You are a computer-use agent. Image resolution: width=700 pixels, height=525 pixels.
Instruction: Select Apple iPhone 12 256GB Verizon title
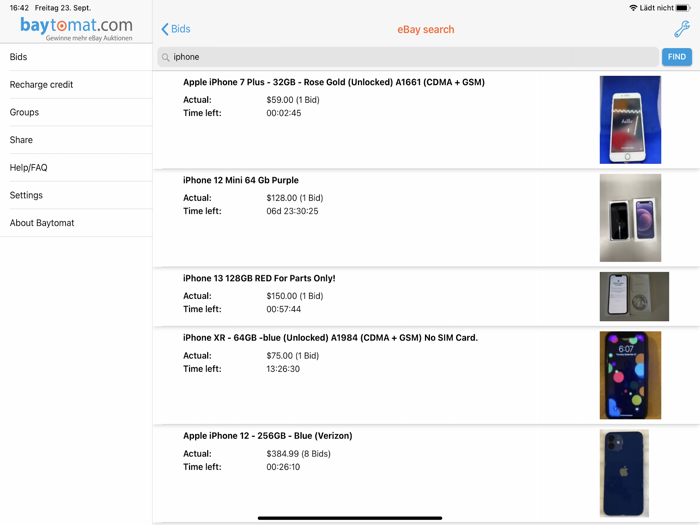[267, 436]
